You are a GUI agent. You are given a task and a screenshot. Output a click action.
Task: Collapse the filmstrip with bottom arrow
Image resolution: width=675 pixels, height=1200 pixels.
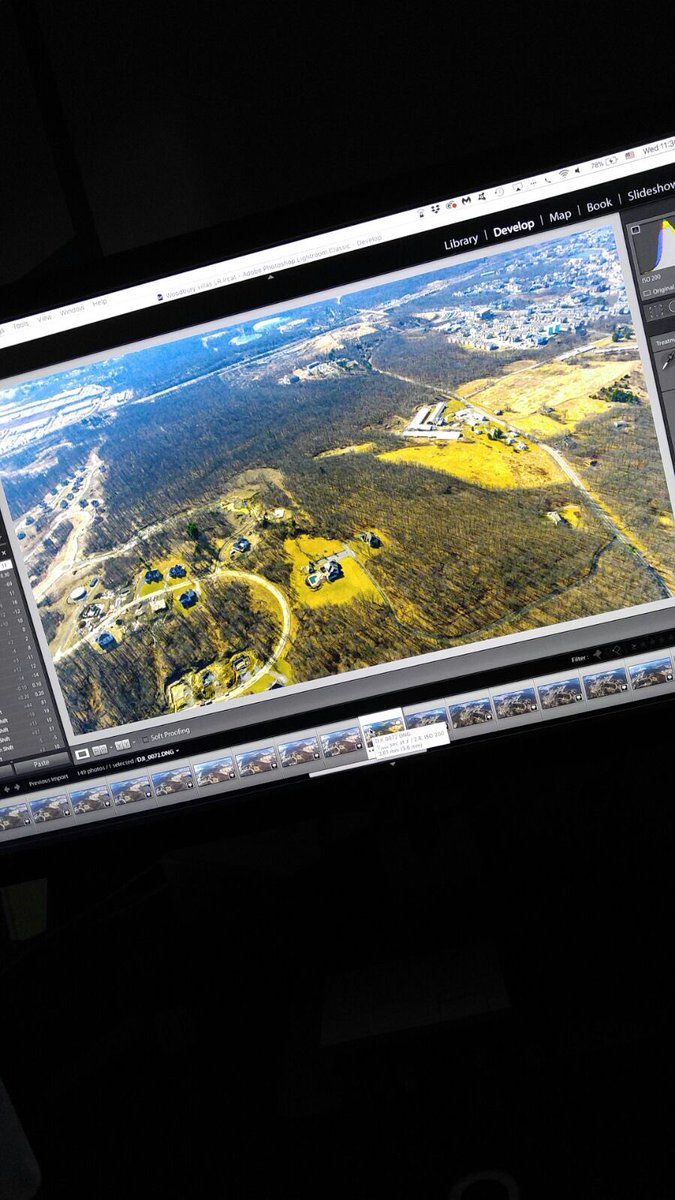[x=392, y=763]
